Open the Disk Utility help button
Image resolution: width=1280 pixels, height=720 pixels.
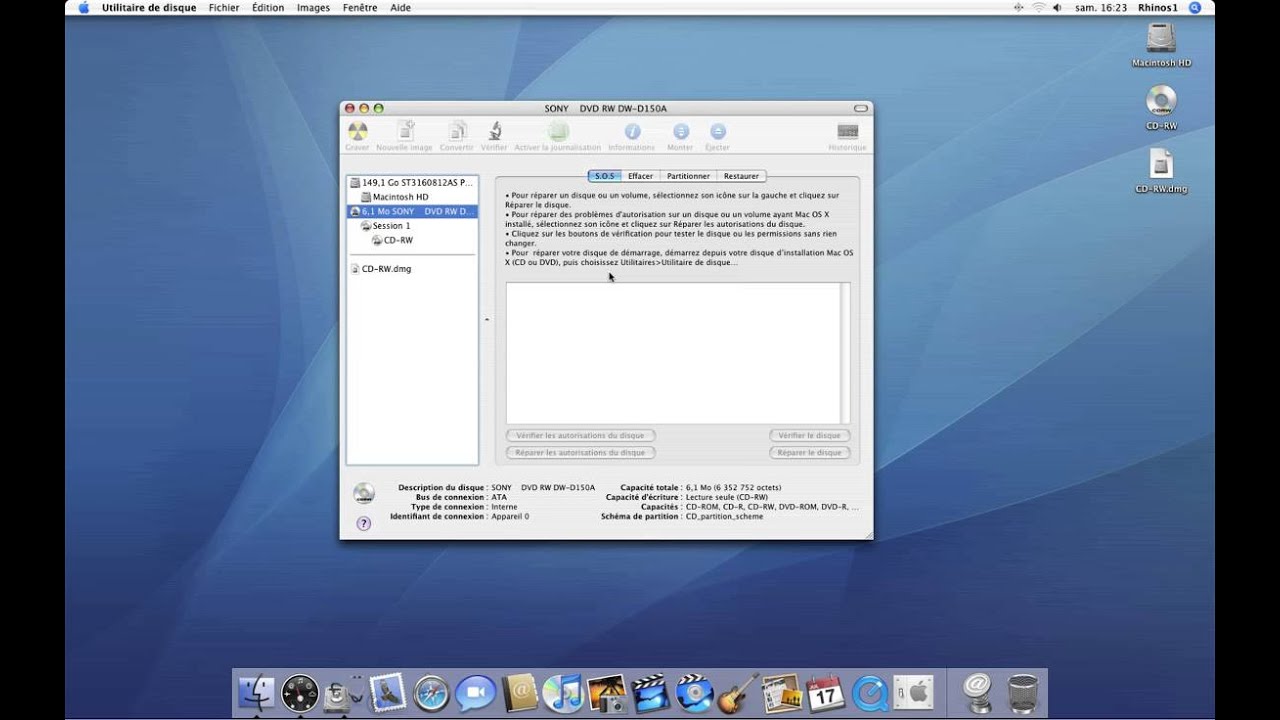[364, 523]
